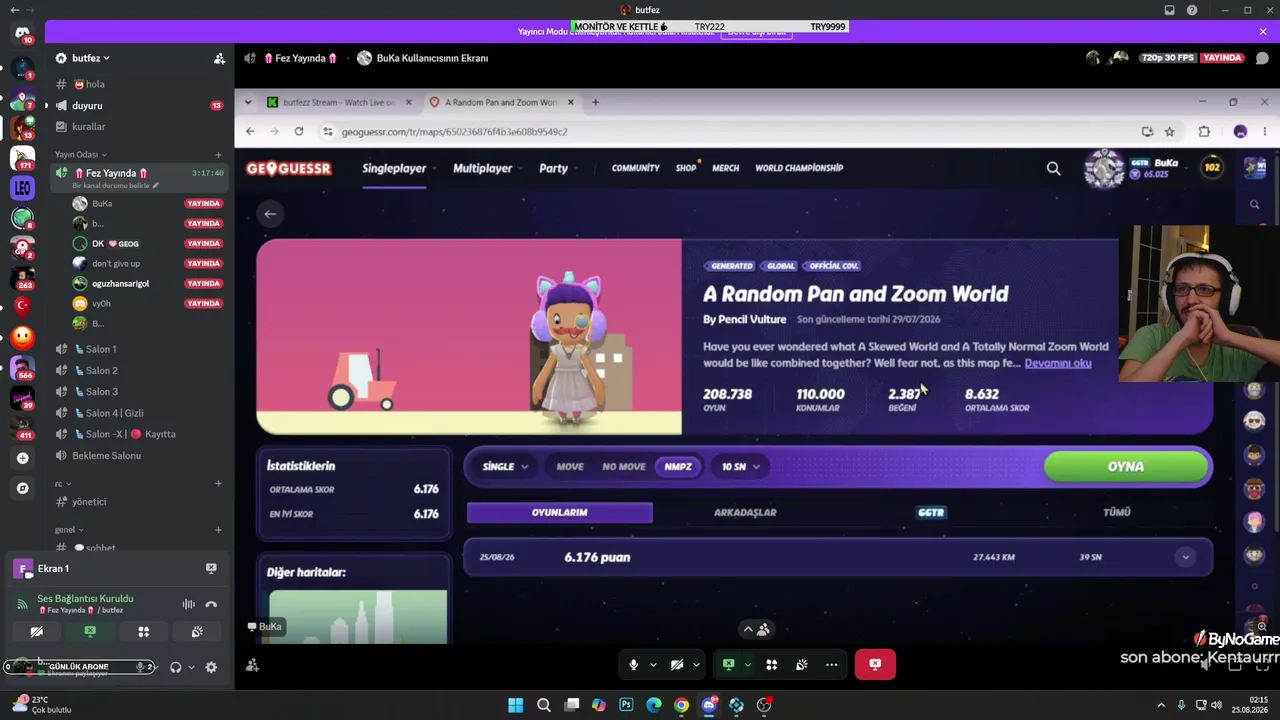
Task: Open the Multiplayer menu
Action: (482, 168)
